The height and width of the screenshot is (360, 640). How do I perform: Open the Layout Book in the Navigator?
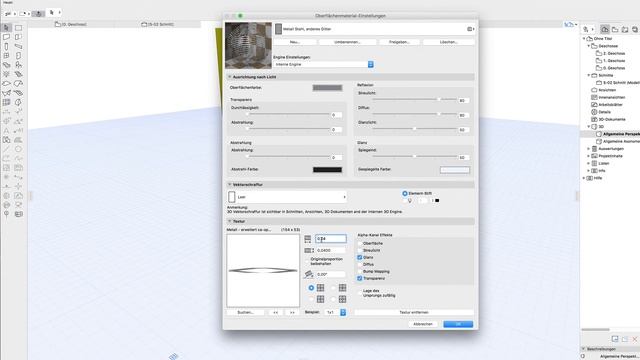click(625, 29)
